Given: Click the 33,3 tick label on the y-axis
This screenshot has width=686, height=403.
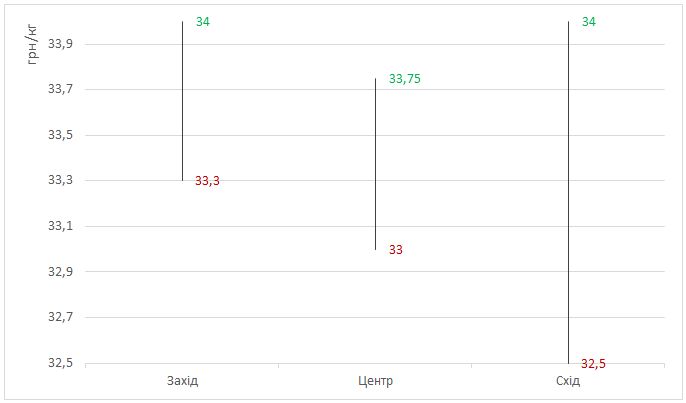Looking at the screenshot, I should [x=61, y=181].
